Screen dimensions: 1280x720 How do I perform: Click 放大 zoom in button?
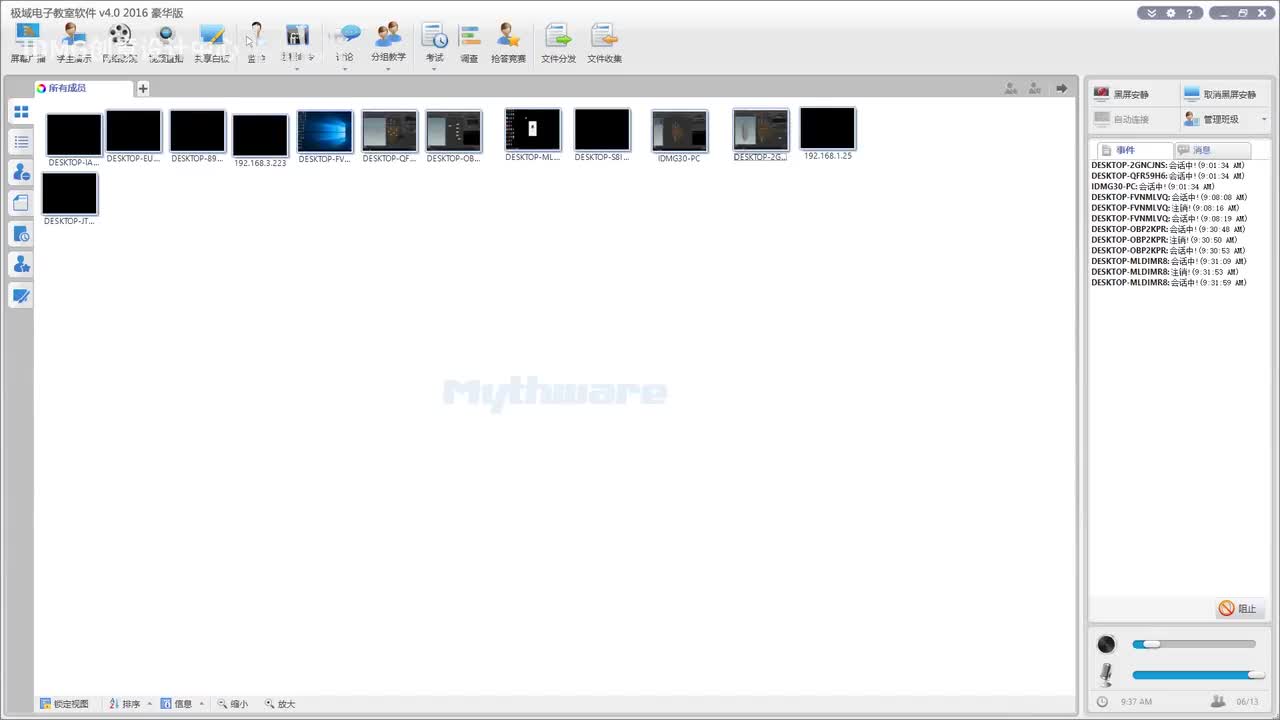(280, 704)
